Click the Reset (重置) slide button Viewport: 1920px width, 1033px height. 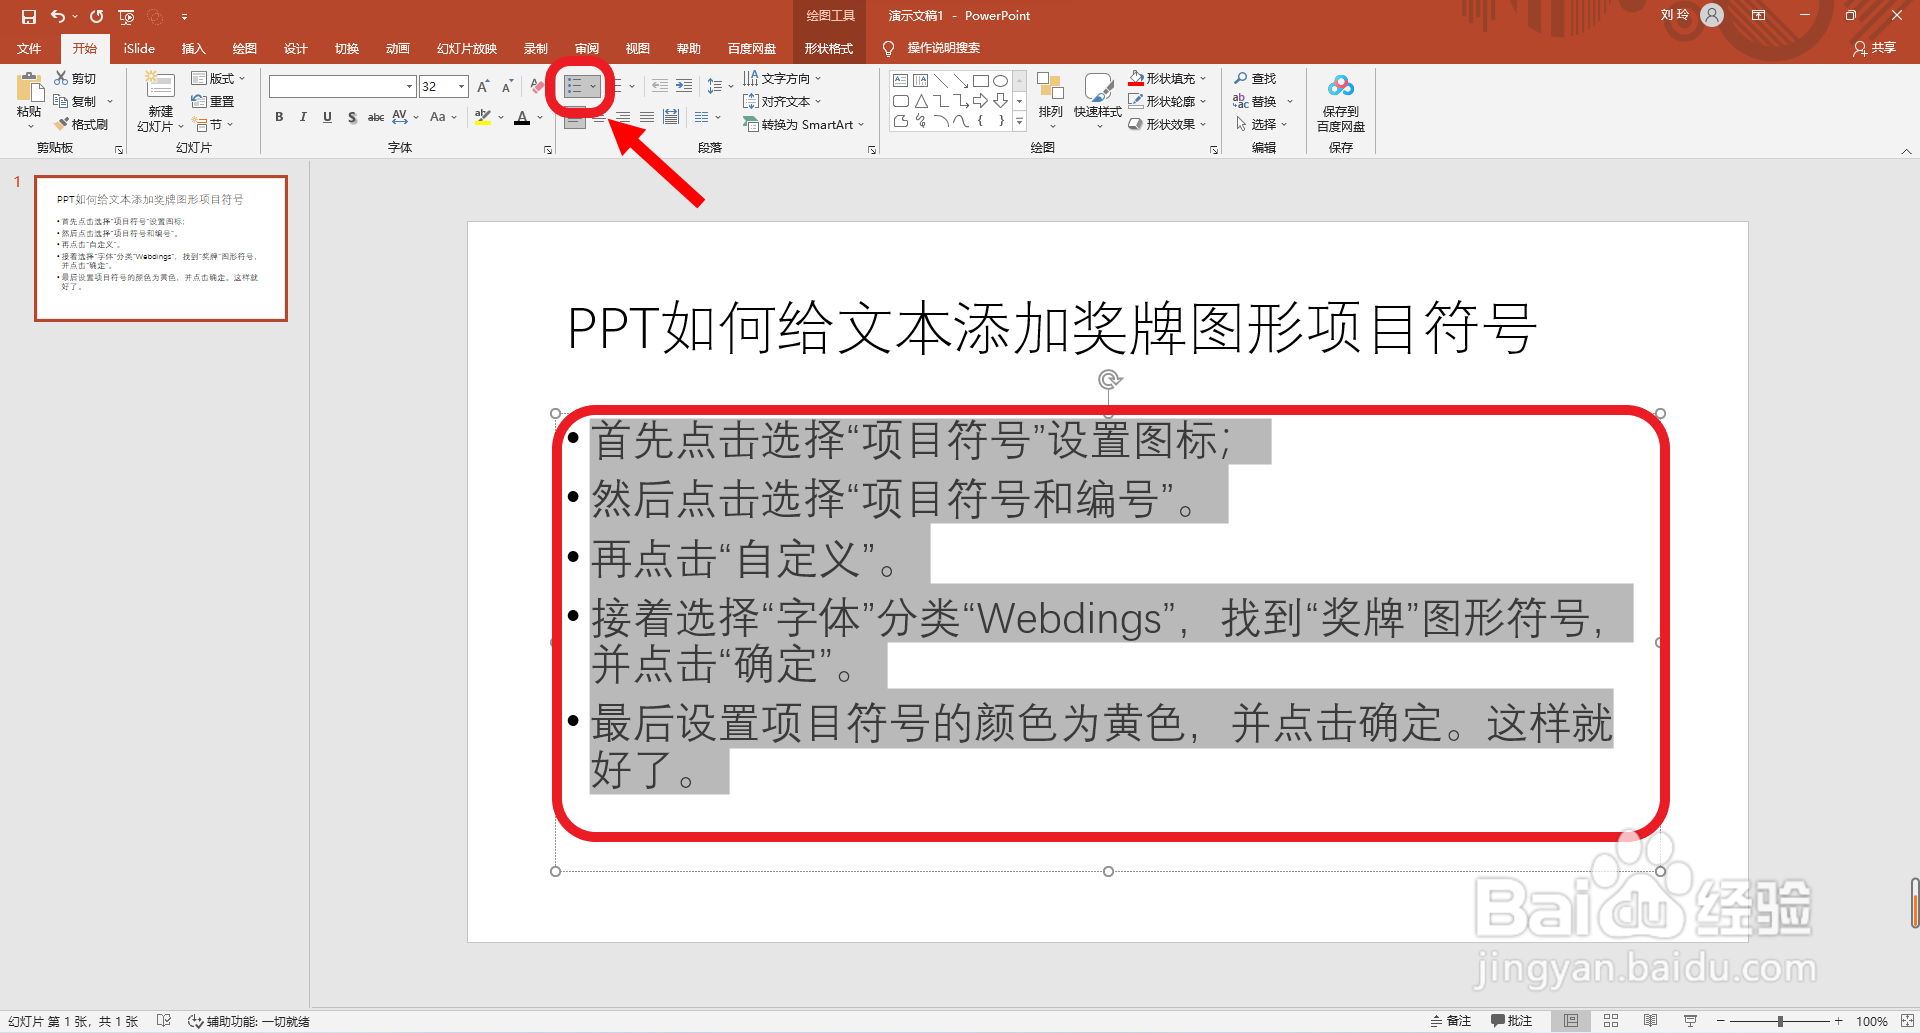click(213, 101)
